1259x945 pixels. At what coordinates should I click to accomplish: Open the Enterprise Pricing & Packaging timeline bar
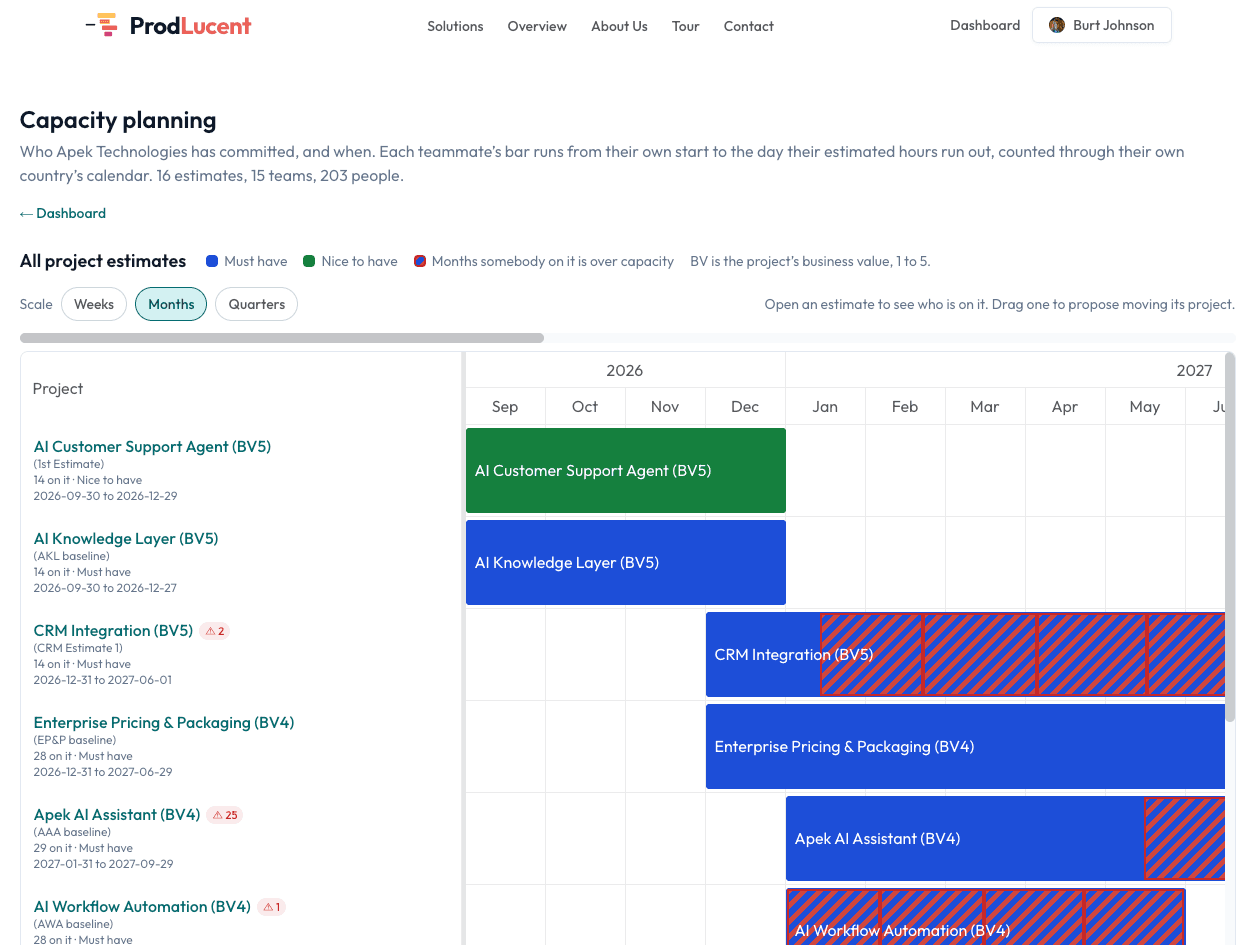click(x=965, y=747)
